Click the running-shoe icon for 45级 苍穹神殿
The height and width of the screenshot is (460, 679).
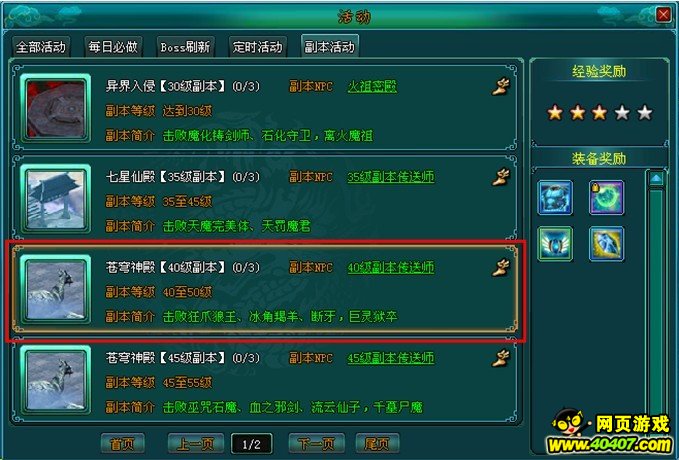(x=501, y=358)
